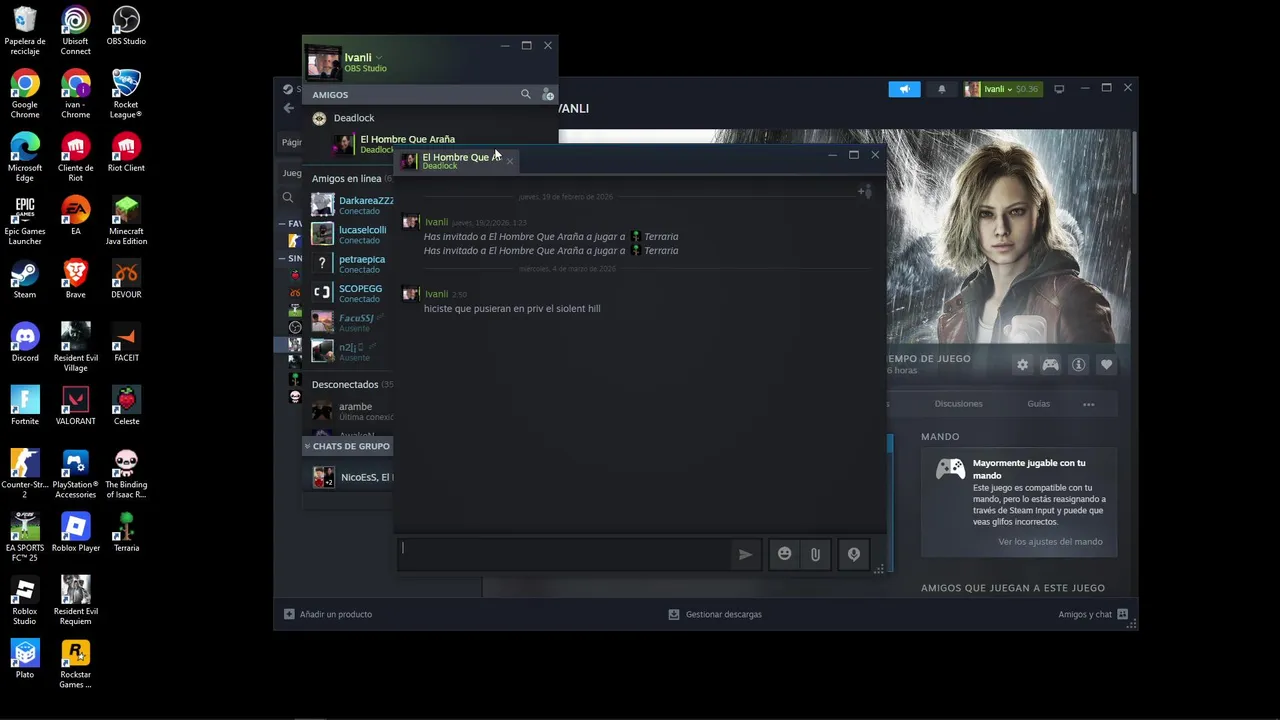Click Añadir un producto
Viewport: 1280px width, 720px height.
click(328, 614)
